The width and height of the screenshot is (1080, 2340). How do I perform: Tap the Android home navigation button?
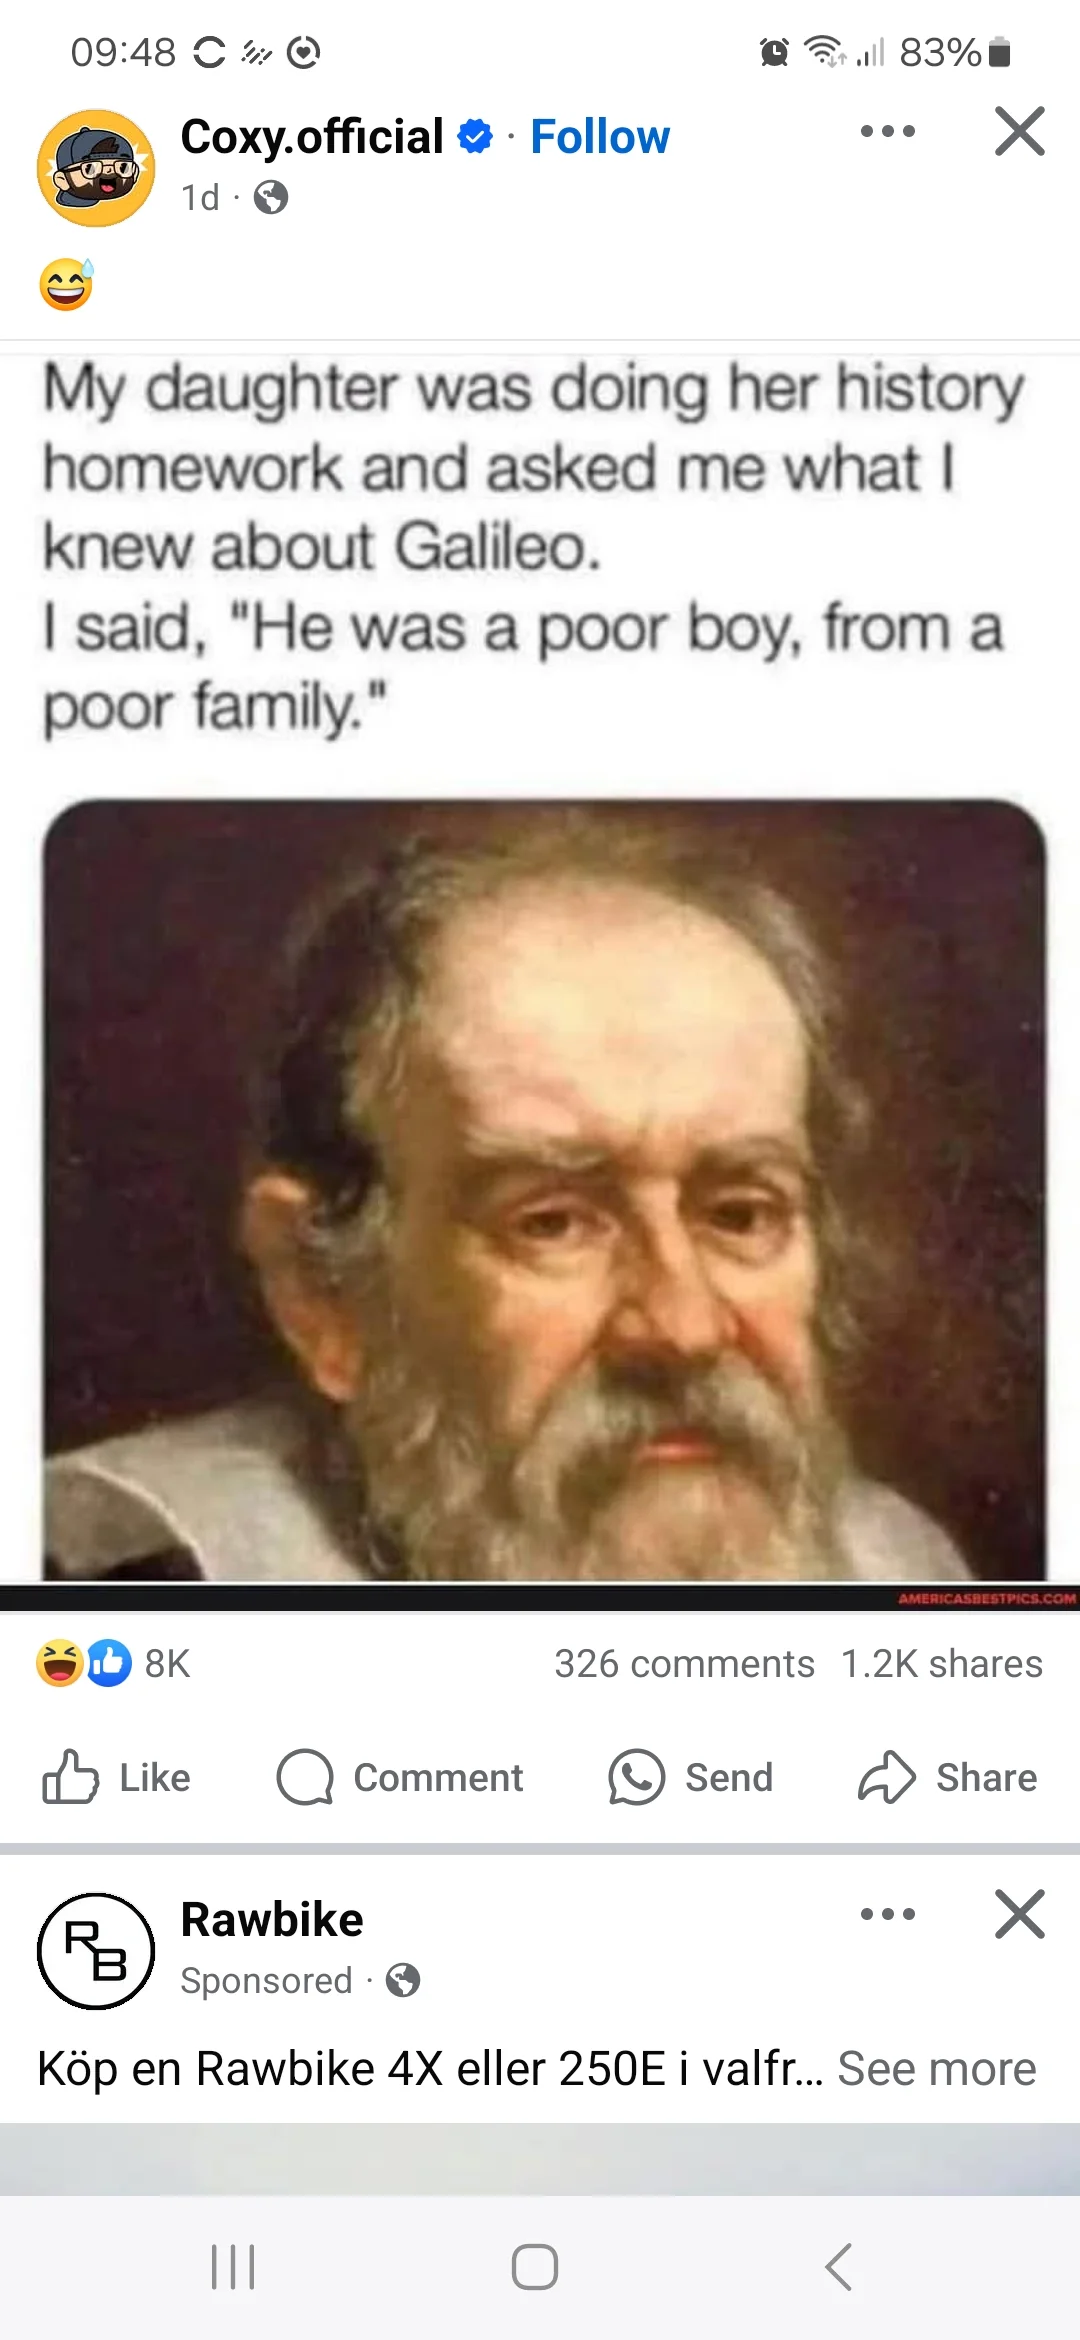535,2266
